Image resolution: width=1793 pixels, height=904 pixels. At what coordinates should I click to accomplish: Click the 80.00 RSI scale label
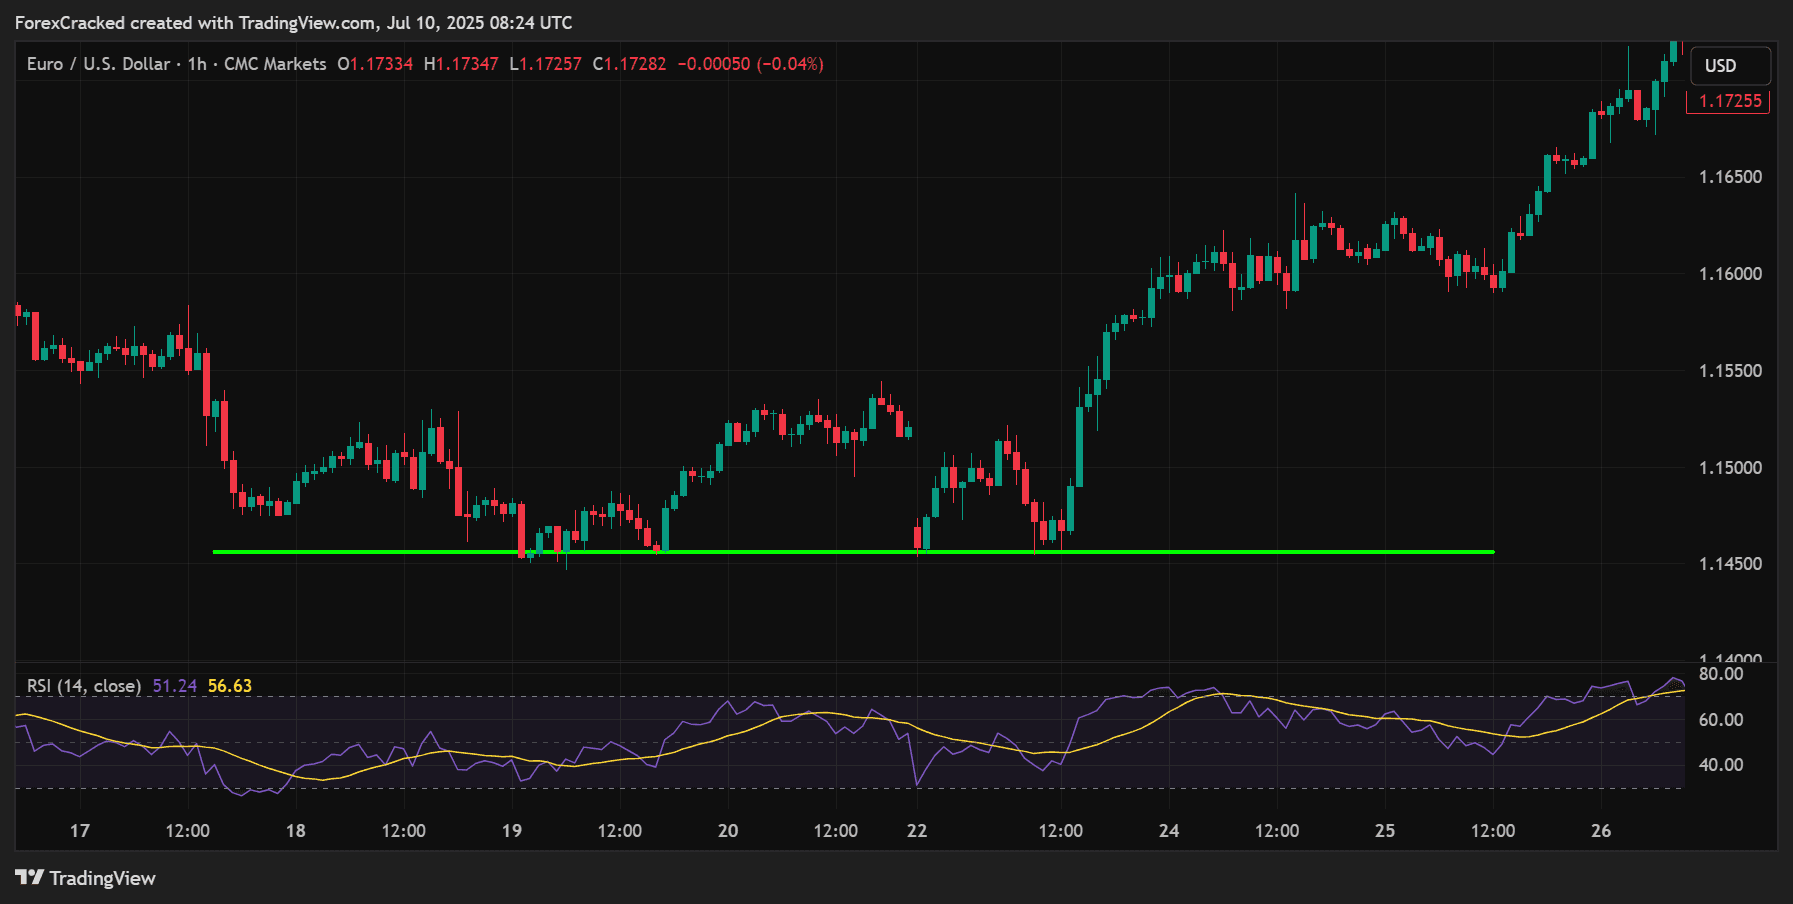(1721, 674)
